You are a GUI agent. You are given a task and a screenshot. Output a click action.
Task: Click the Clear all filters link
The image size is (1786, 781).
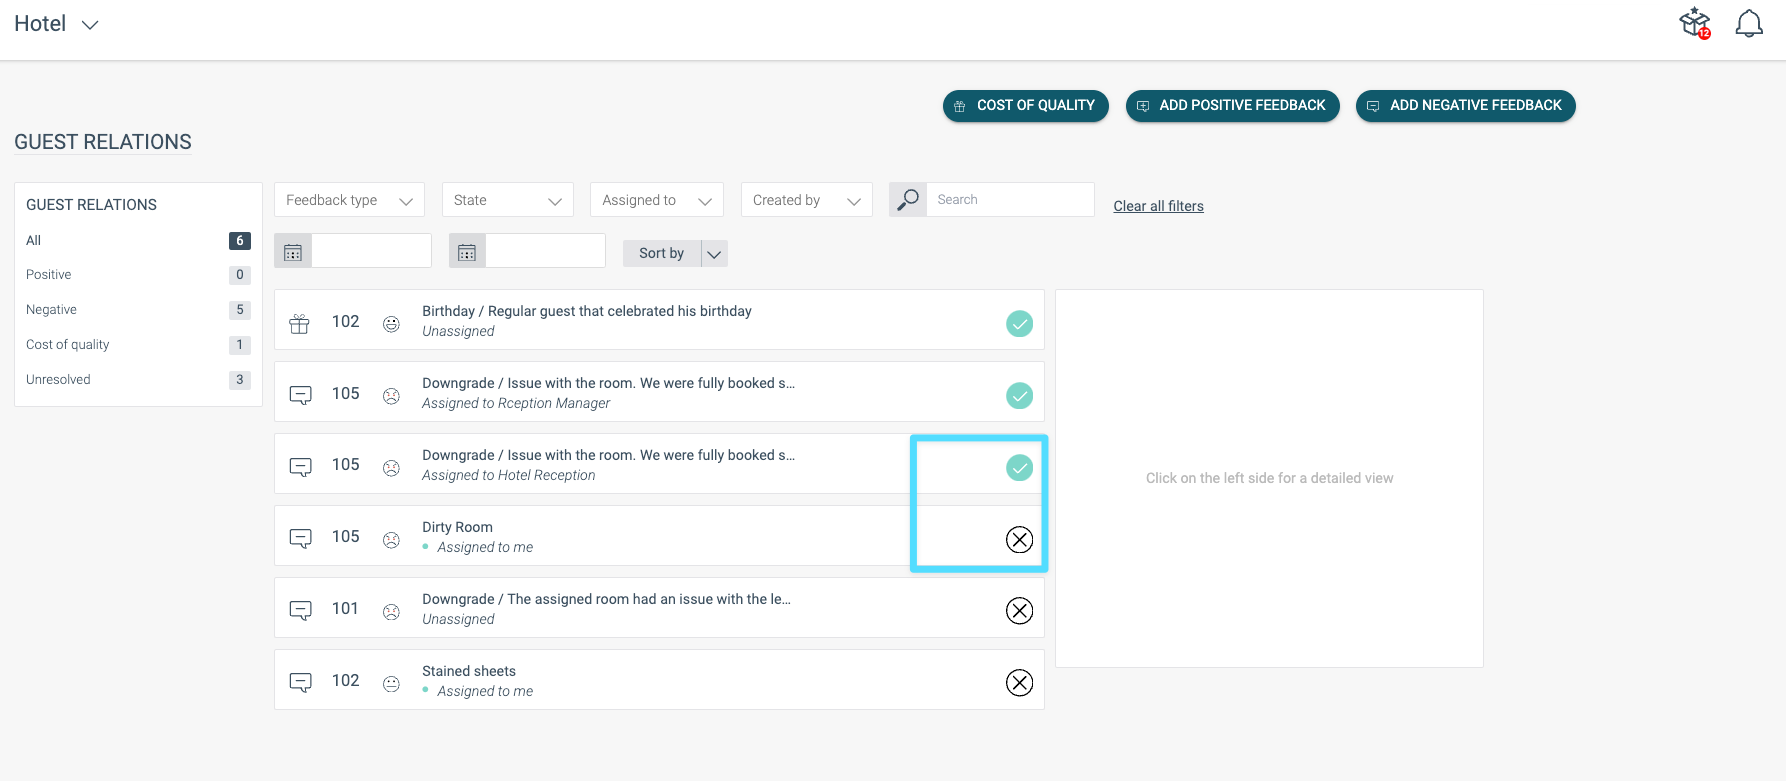1159,206
